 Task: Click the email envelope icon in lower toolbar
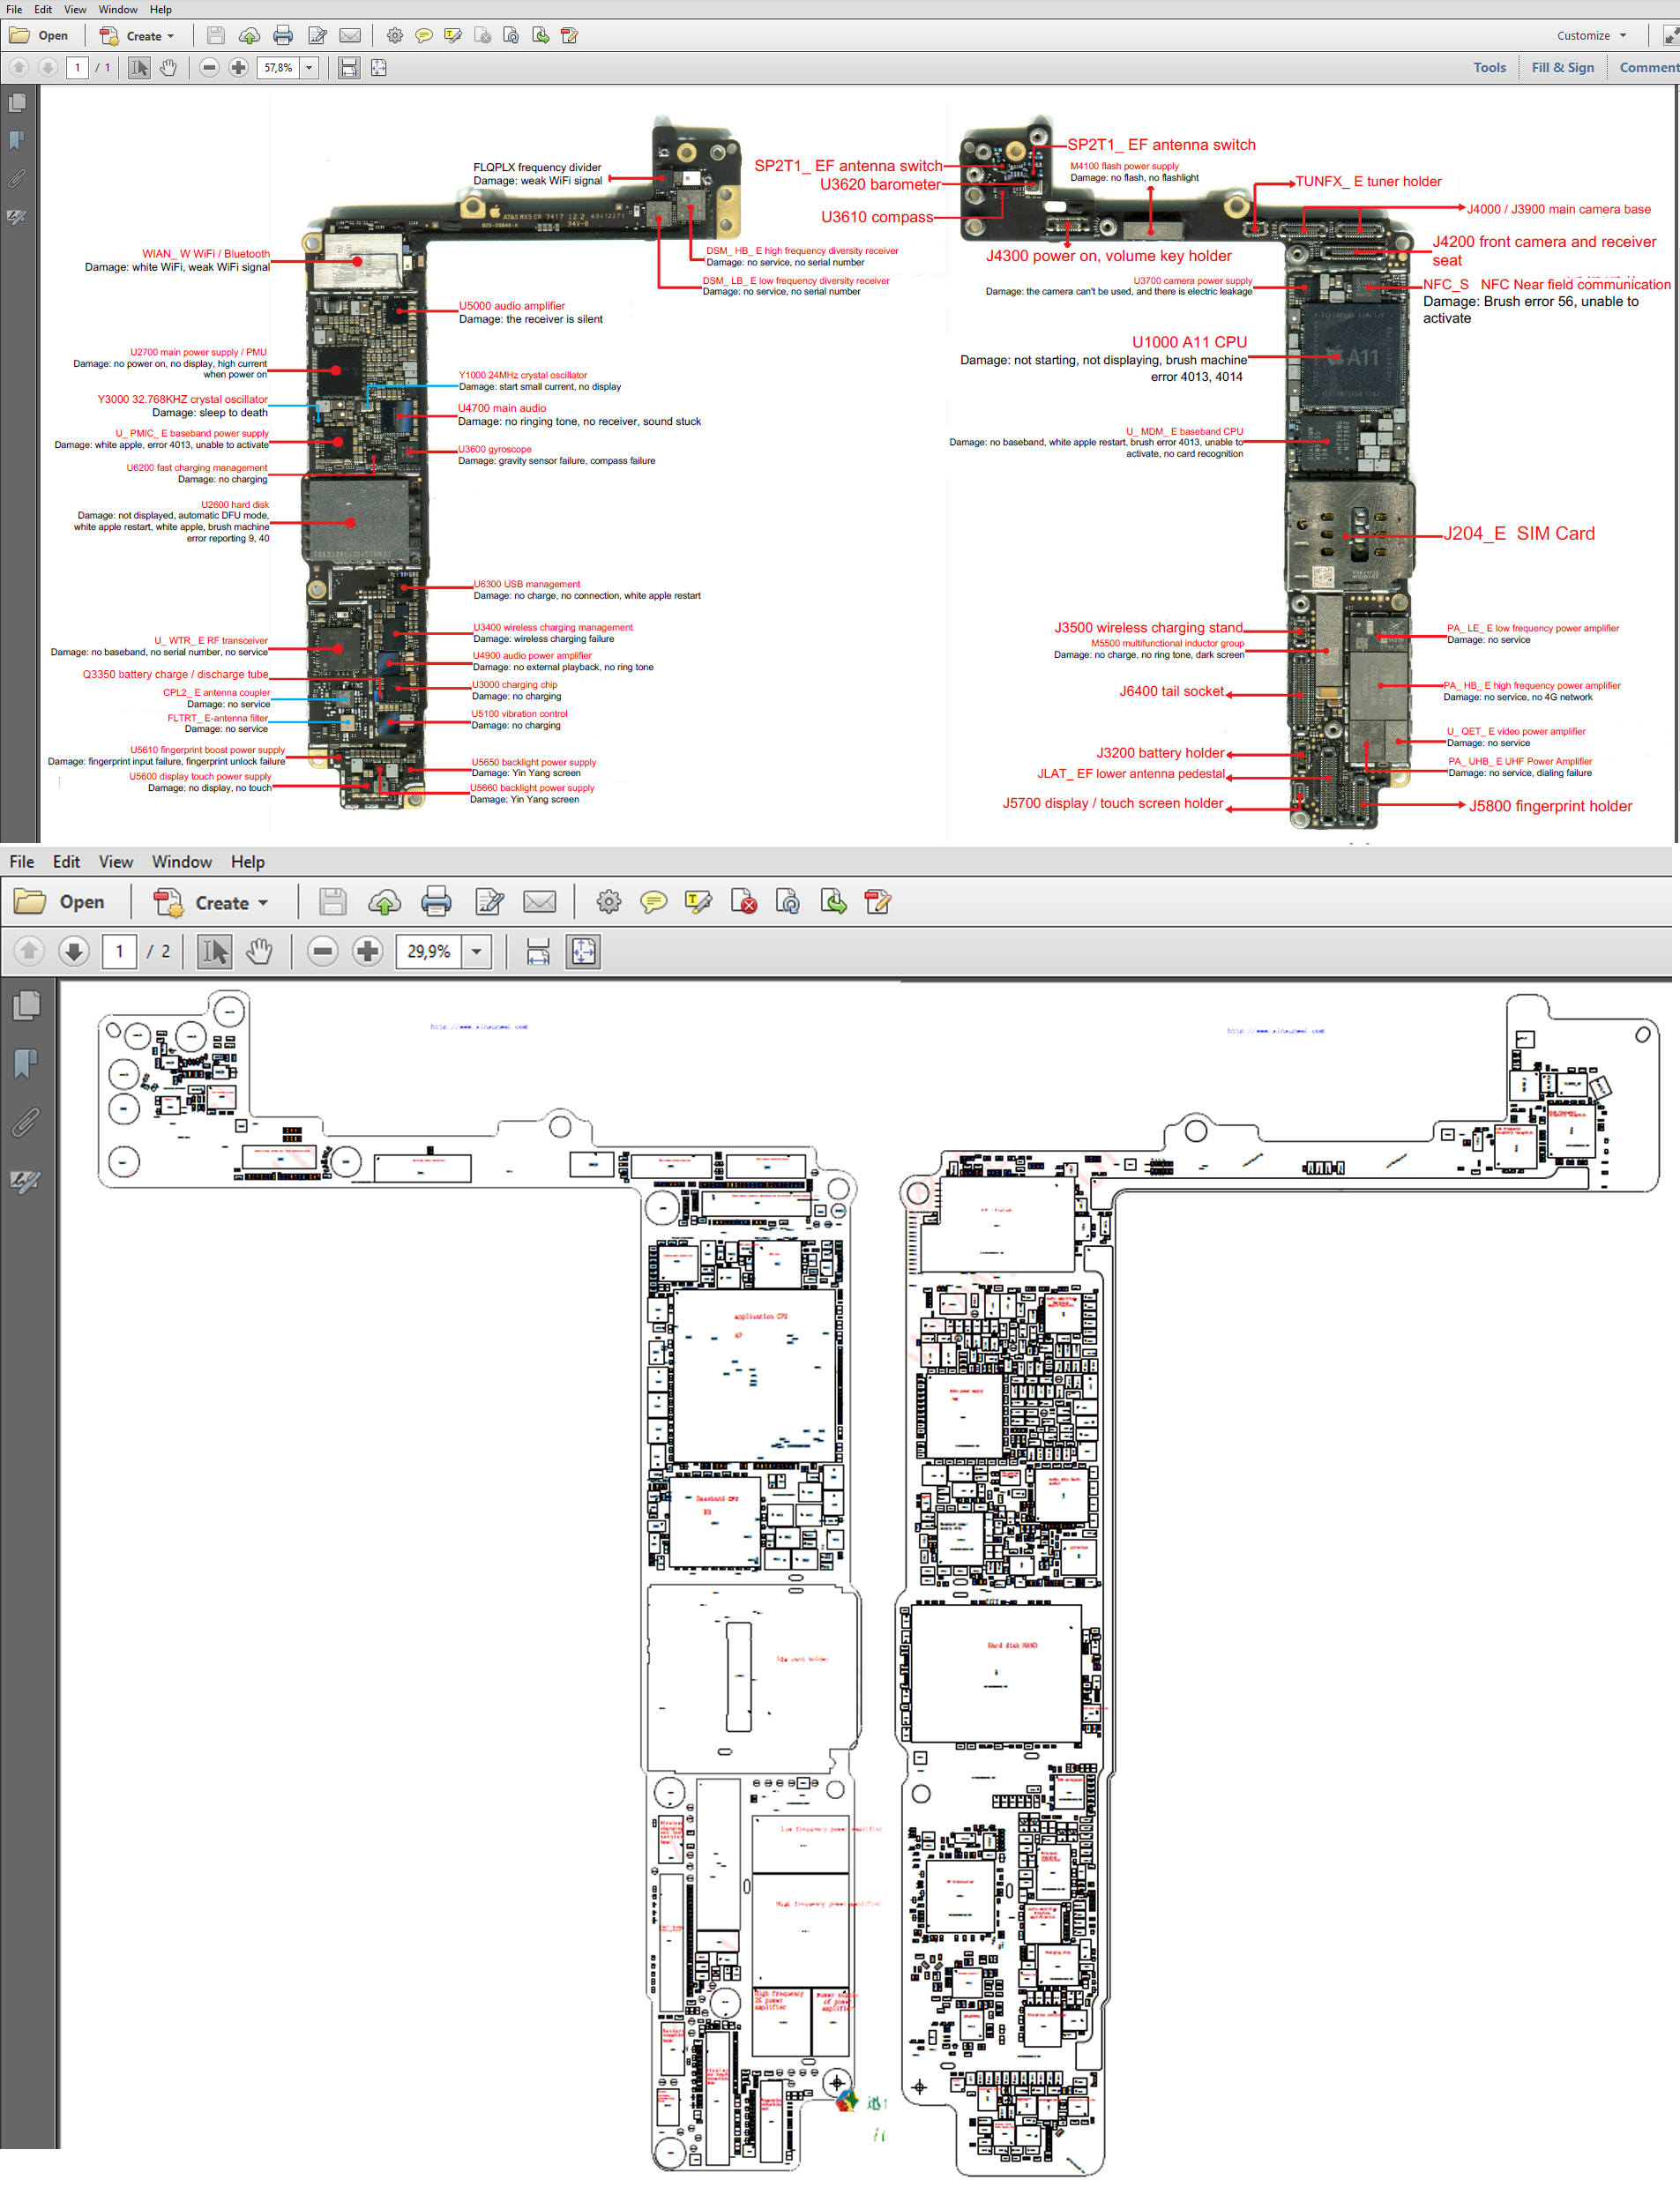pyautogui.click(x=539, y=903)
